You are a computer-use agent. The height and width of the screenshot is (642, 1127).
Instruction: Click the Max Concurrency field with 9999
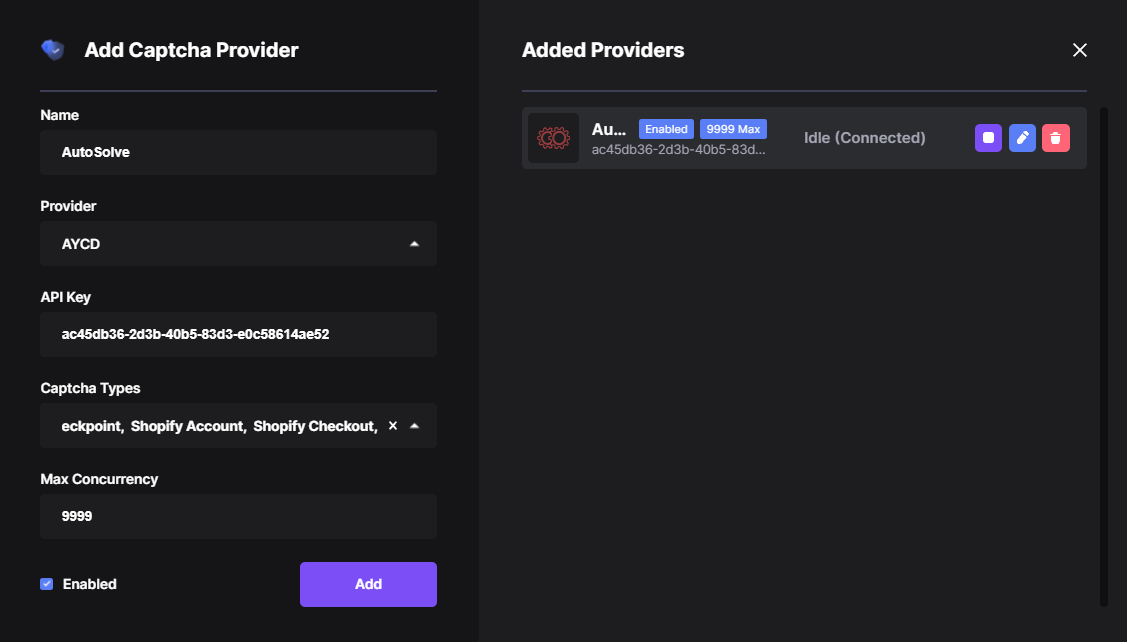point(239,516)
